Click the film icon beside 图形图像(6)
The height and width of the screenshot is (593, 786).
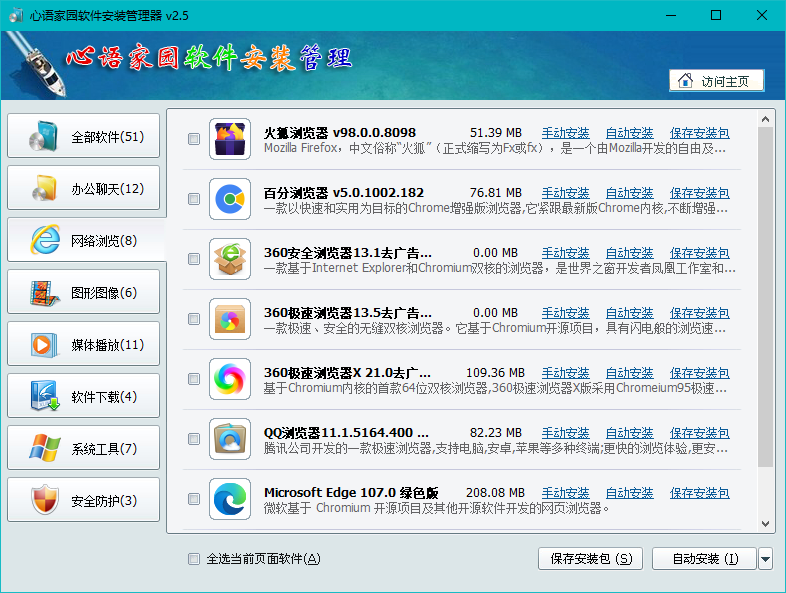[x=44, y=293]
